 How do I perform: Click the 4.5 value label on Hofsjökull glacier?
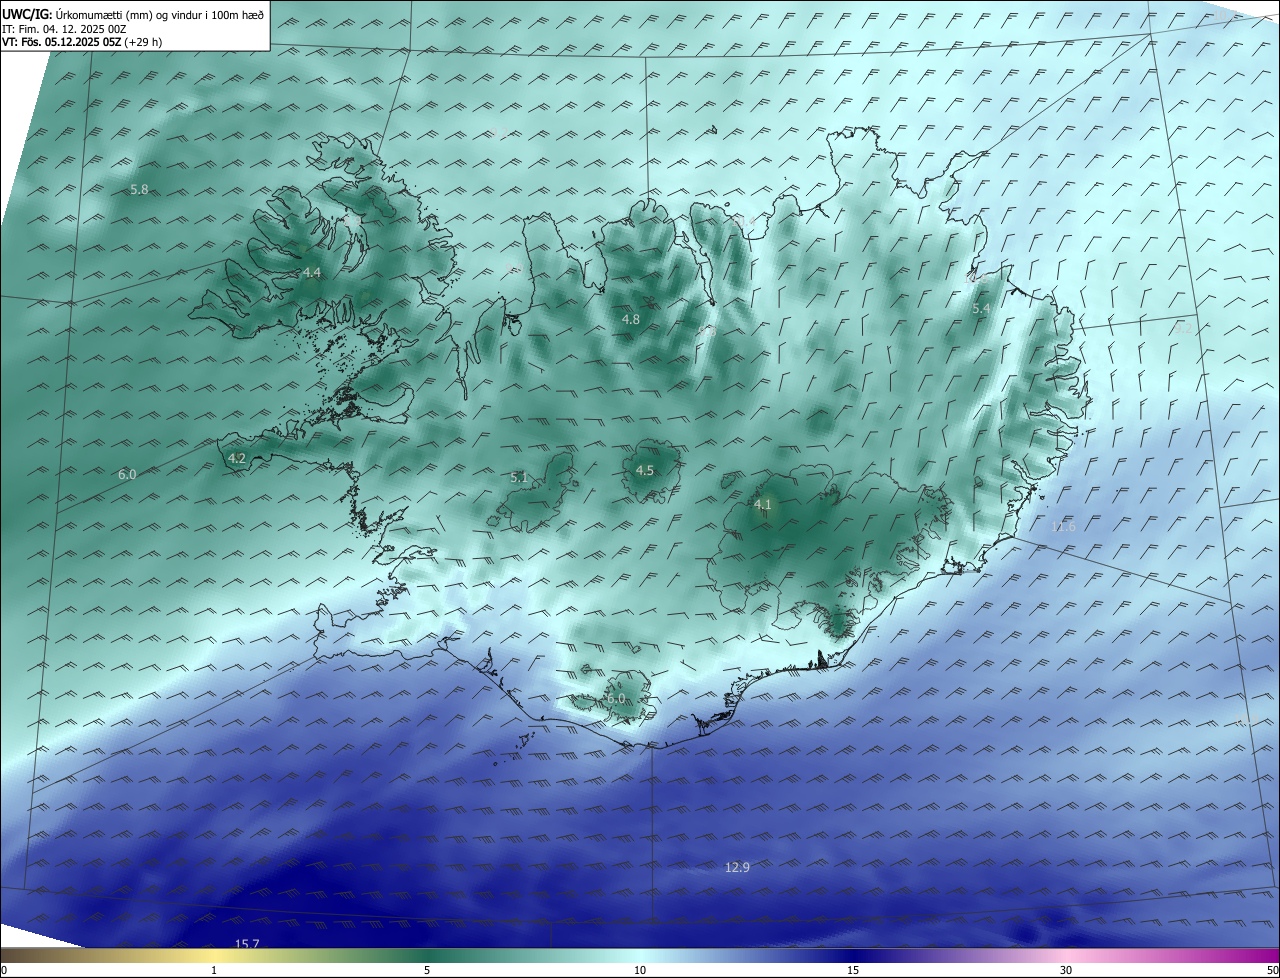point(645,470)
